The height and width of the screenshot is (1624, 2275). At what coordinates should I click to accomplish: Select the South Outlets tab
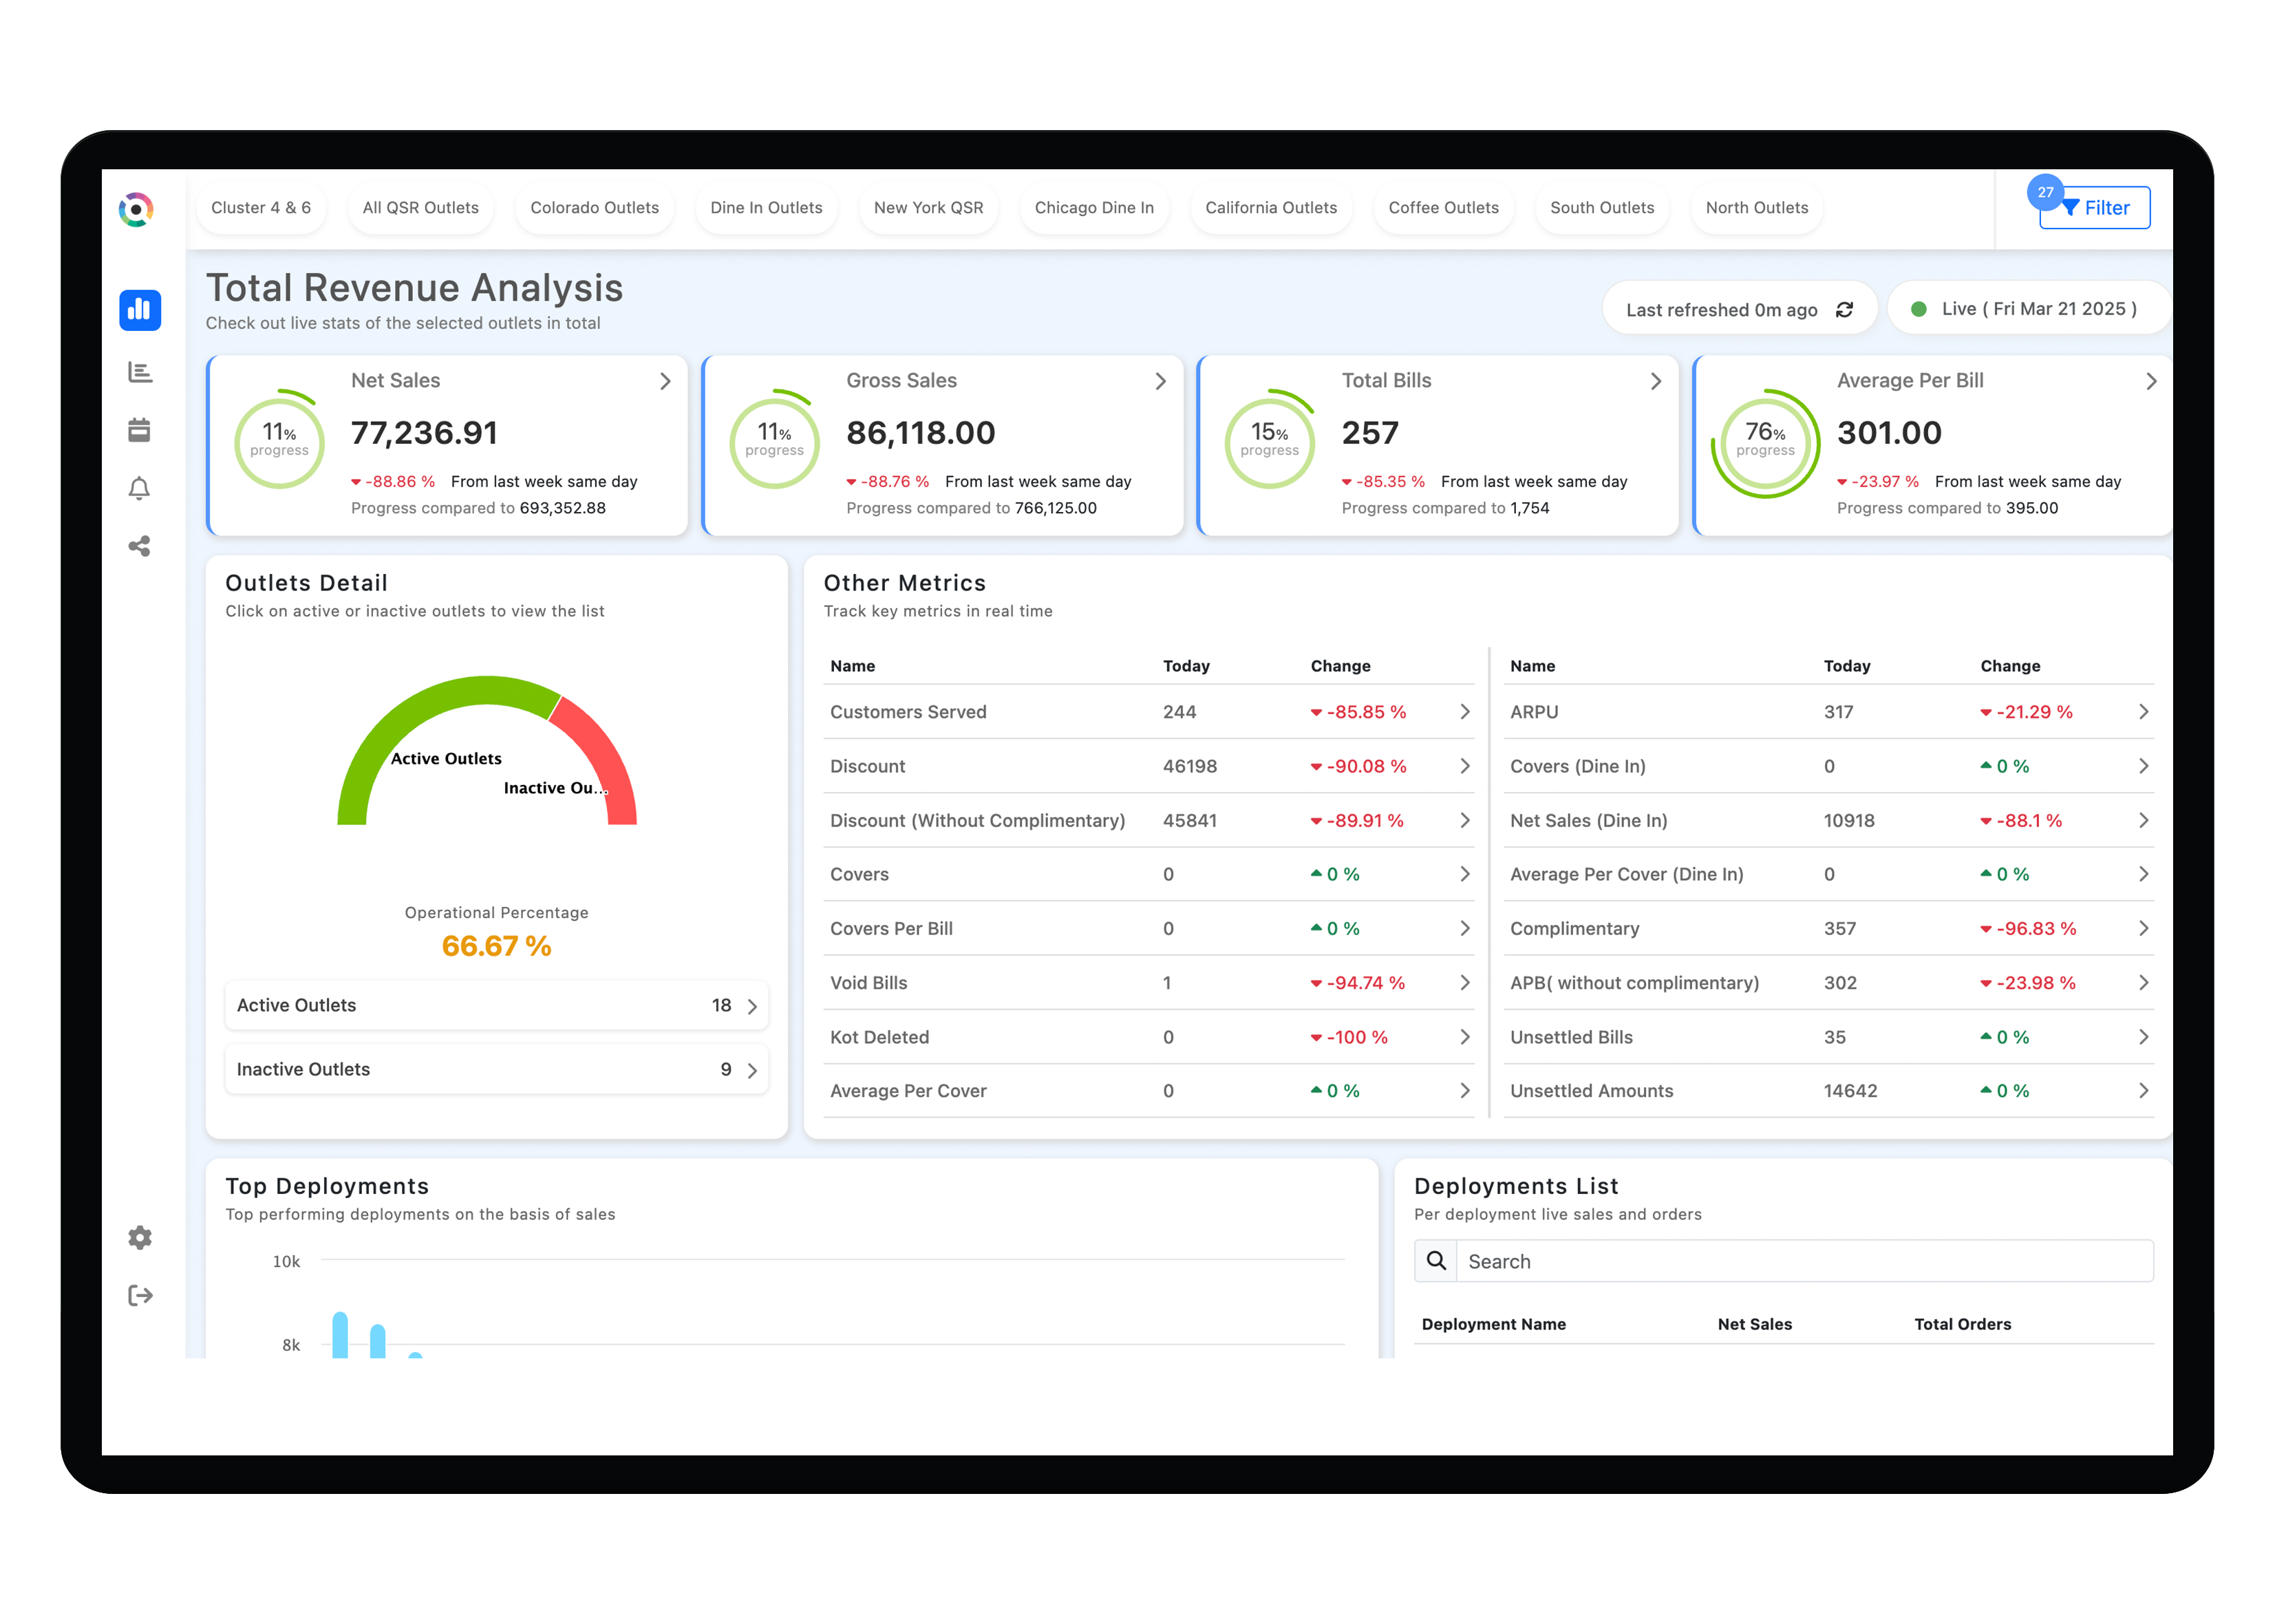tap(1602, 208)
